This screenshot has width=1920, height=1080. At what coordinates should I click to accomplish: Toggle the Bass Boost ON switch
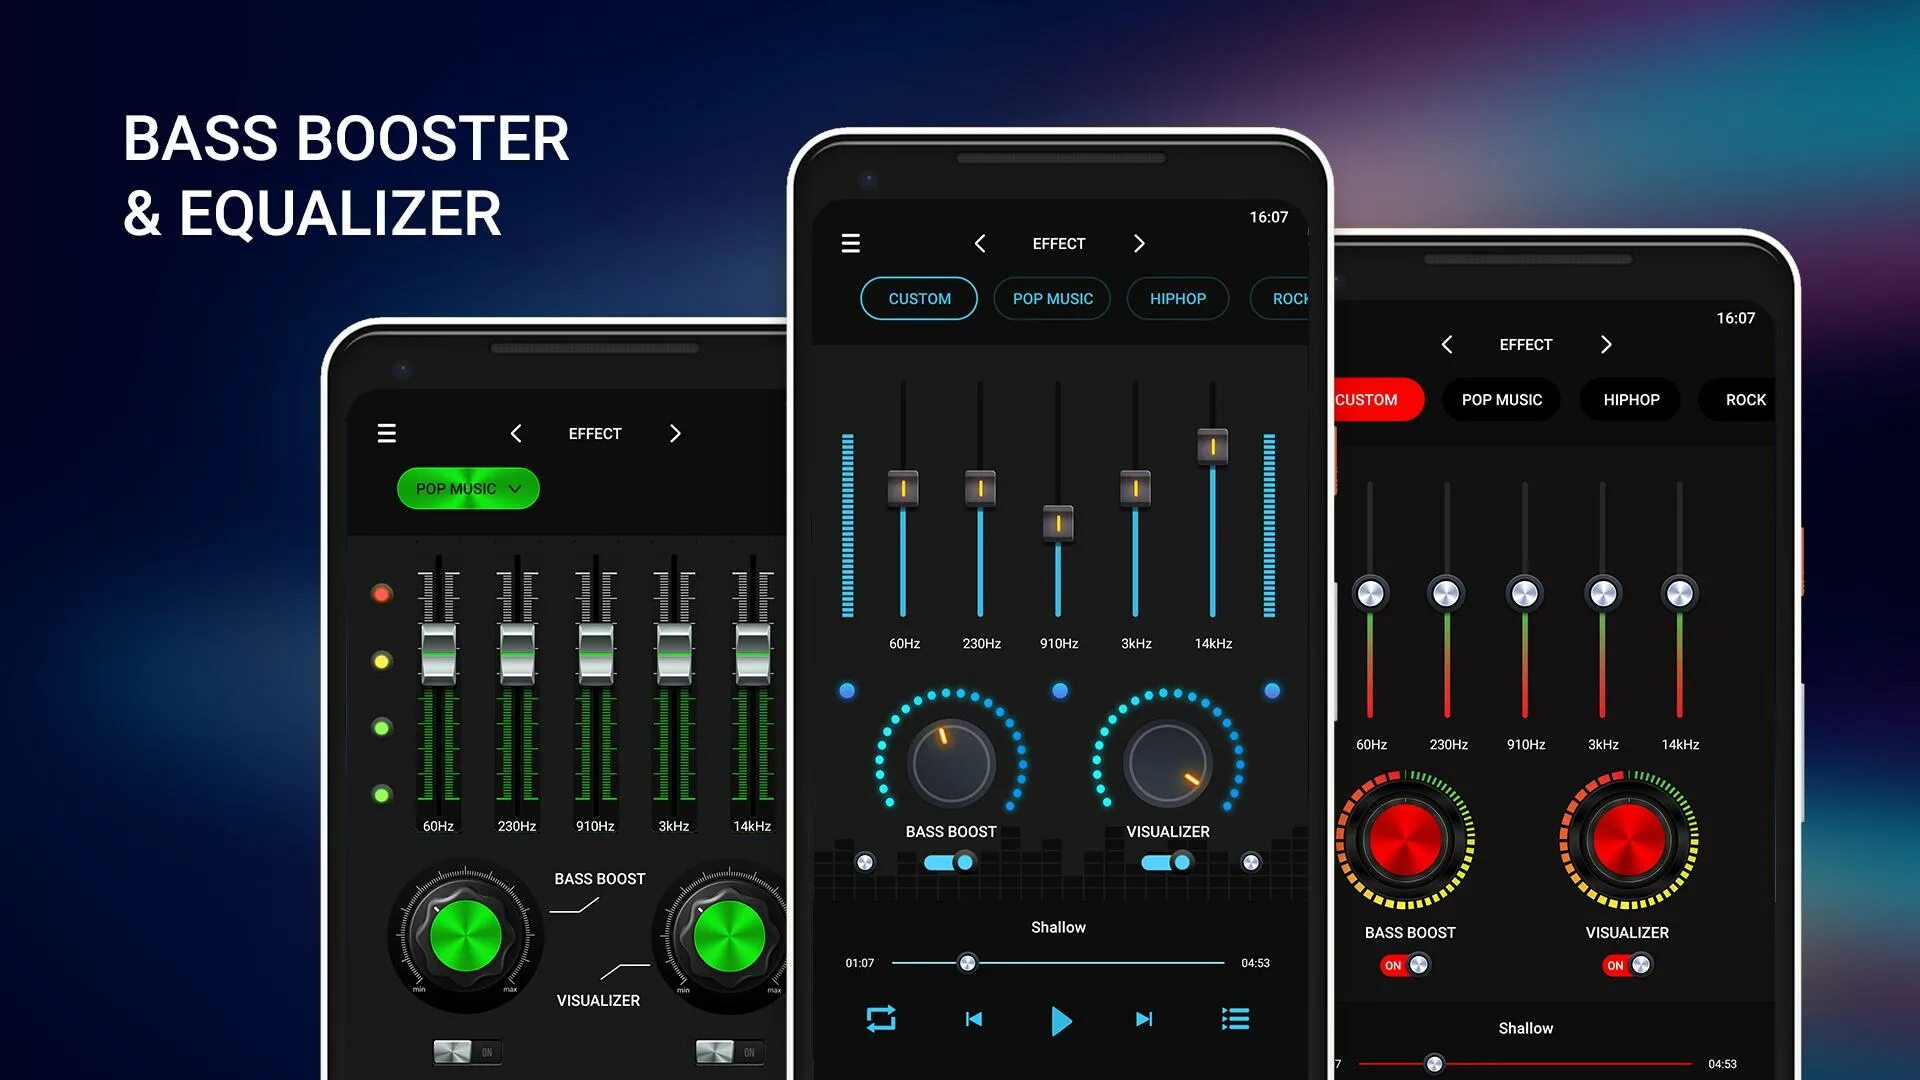point(1404,965)
